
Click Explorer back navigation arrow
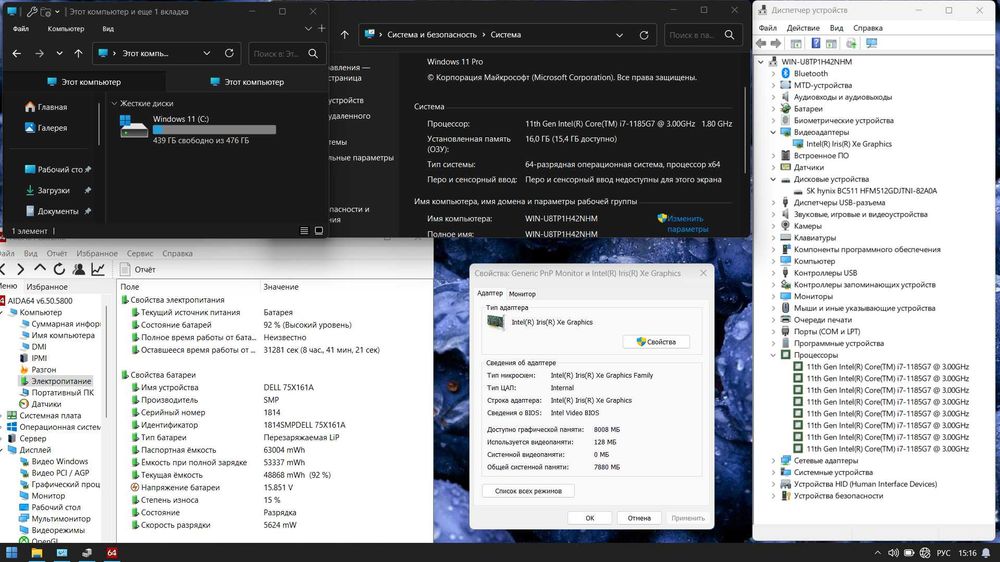[x=17, y=54]
